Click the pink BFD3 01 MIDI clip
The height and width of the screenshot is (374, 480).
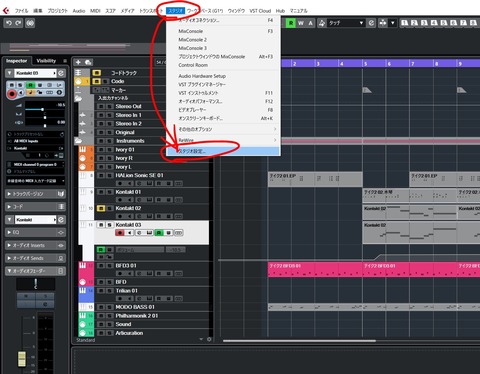pyautogui.click(x=315, y=269)
